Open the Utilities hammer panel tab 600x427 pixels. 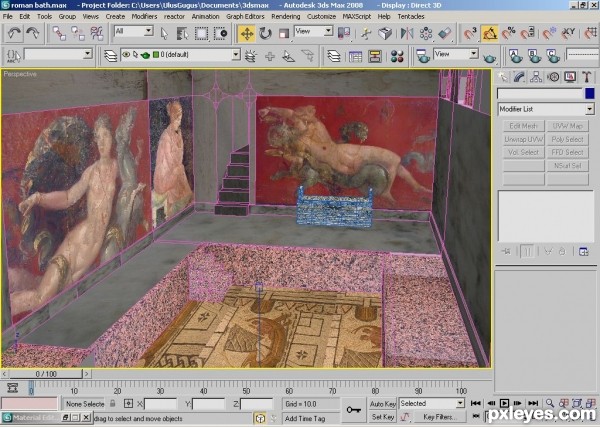tap(587, 77)
